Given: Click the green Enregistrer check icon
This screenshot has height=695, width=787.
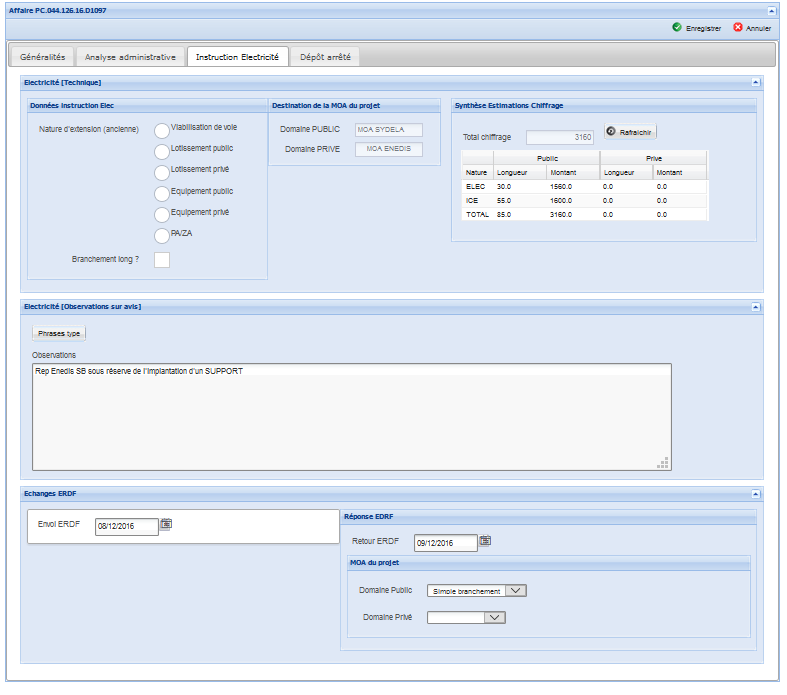Looking at the screenshot, I should point(677,27).
